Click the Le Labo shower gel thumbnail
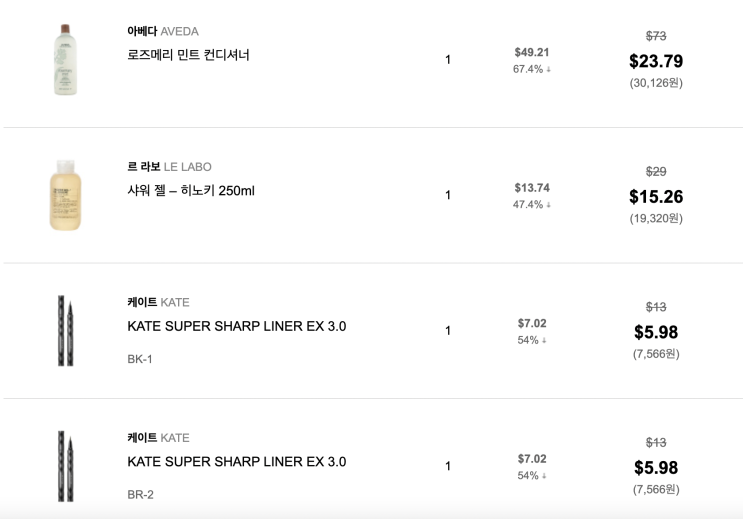The width and height of the screenshot is (743, 519). [65, 195]
